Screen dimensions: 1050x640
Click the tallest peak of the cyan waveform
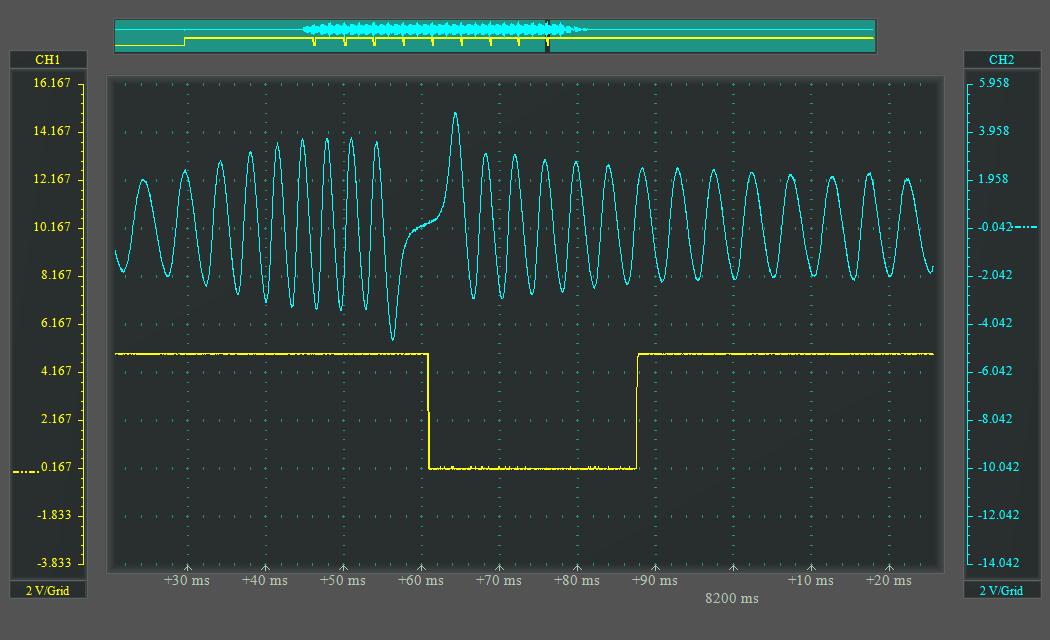tap(456, 114)
